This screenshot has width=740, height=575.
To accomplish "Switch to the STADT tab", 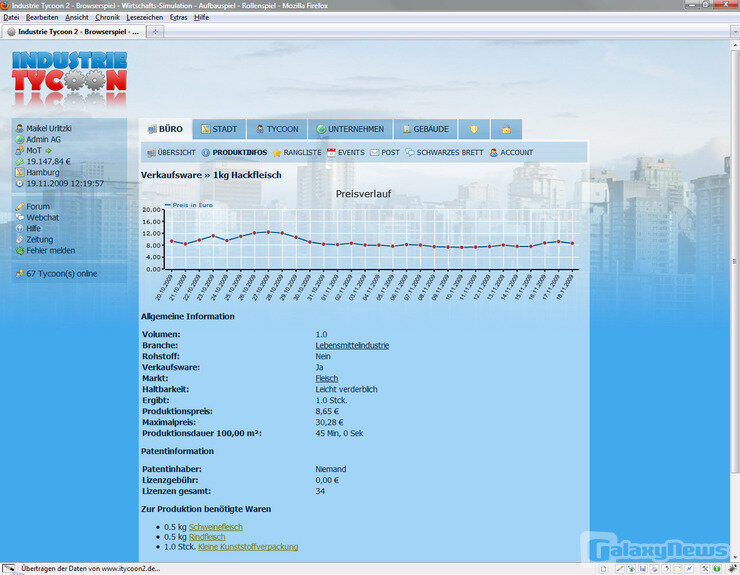I will (x=219, y=129).
